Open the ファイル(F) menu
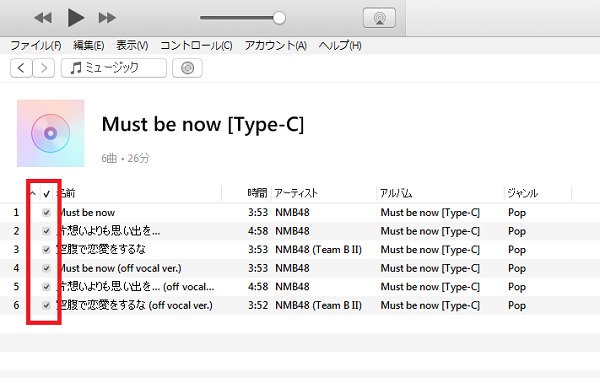The image size is (600, 378). click(36, 46)
